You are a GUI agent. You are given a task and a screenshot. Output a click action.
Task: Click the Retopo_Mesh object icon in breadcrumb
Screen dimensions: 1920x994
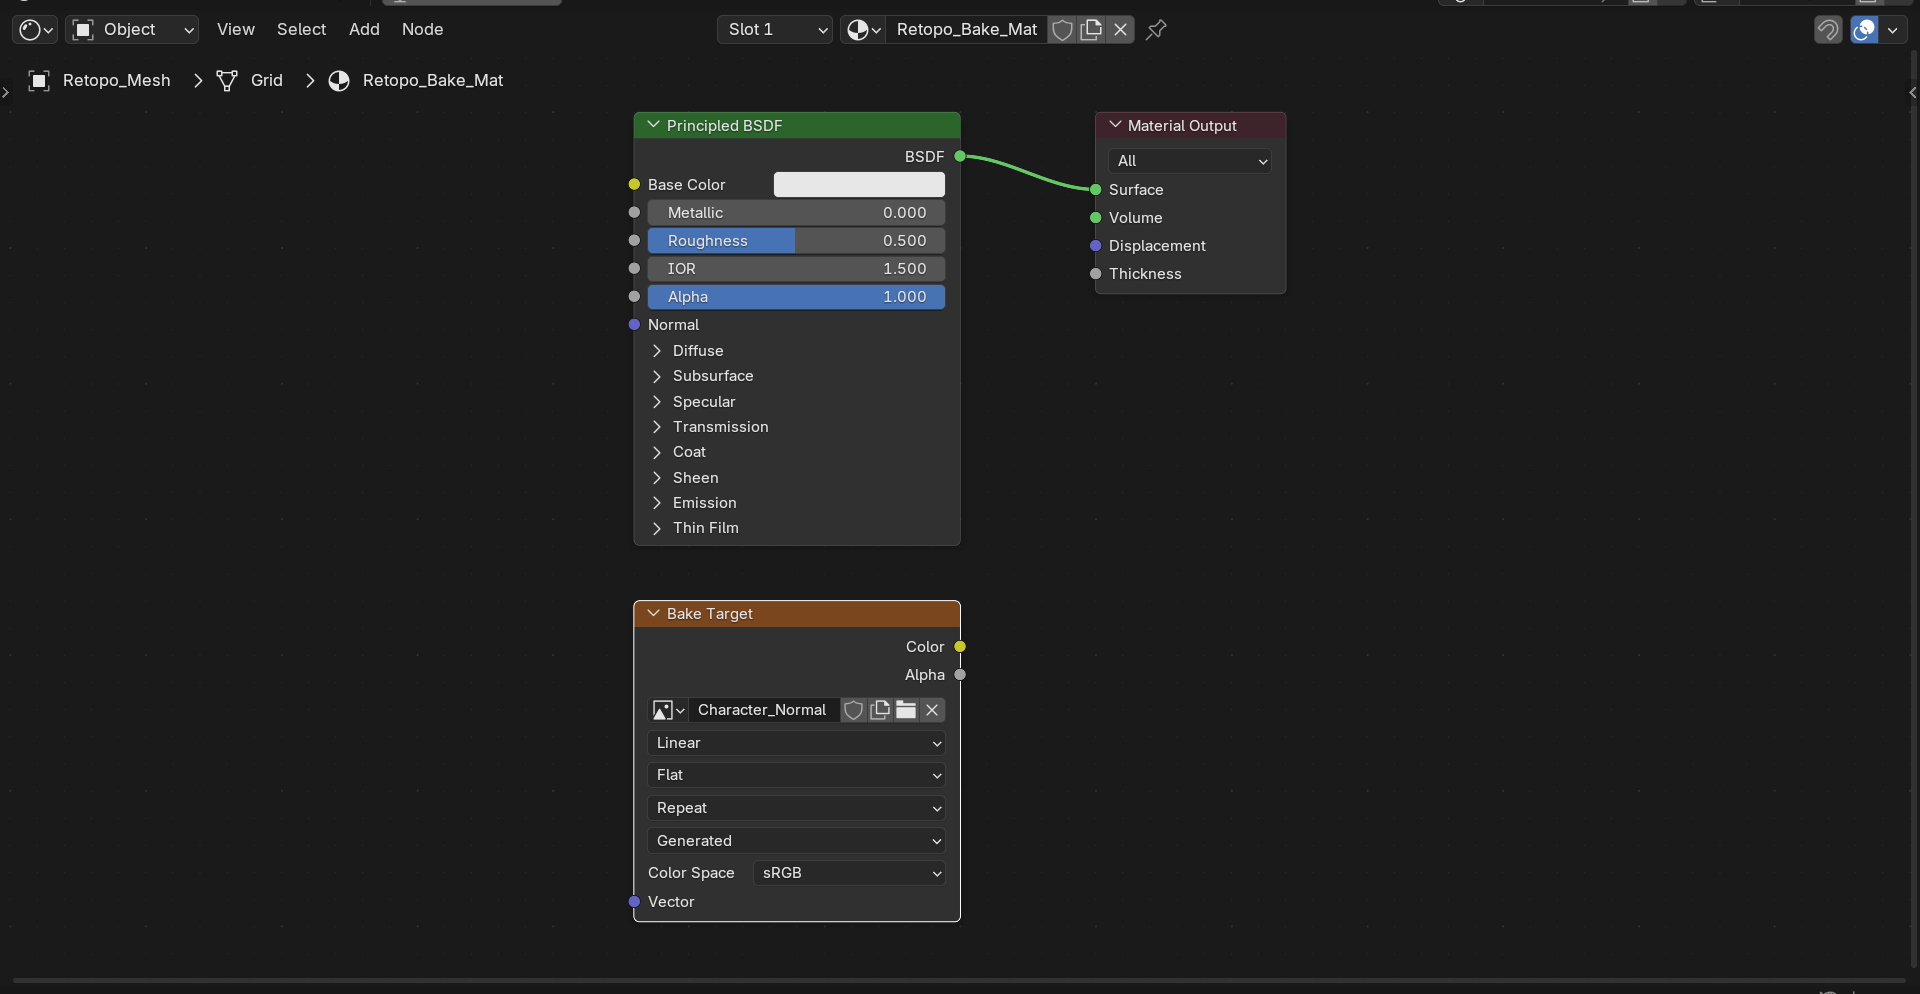(39, 81)
